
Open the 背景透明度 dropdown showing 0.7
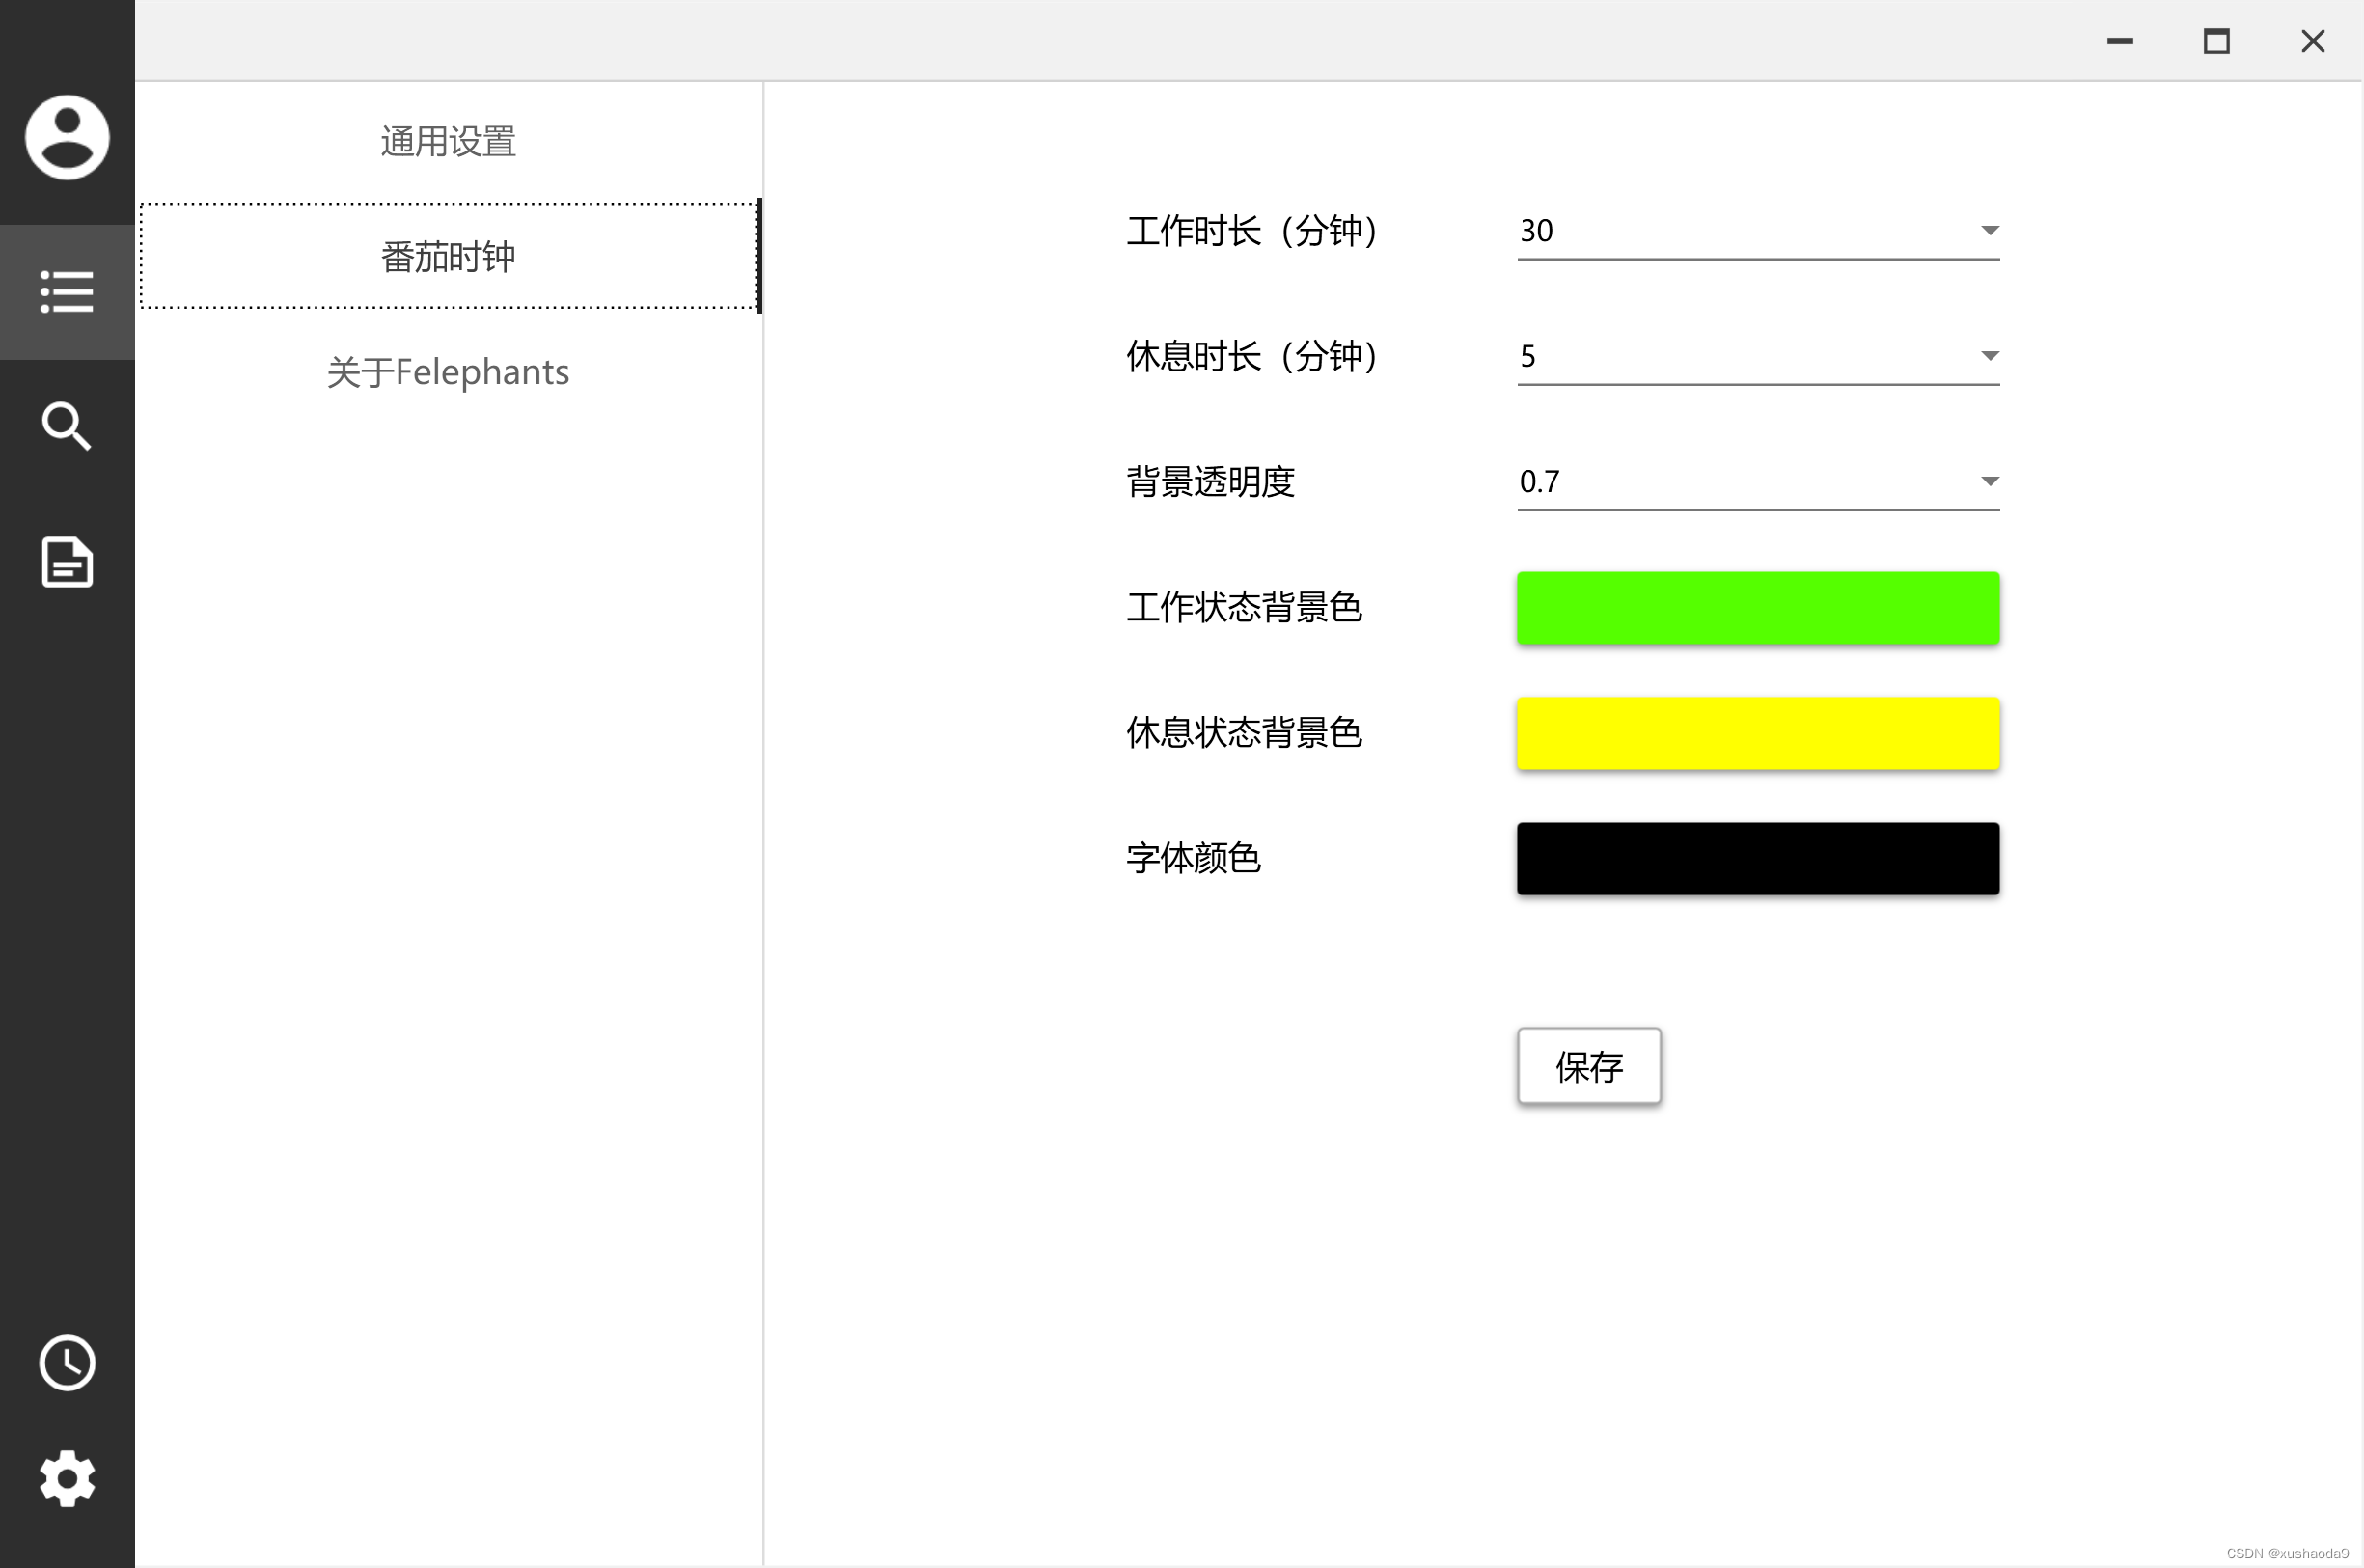(x=1756, y=482)
